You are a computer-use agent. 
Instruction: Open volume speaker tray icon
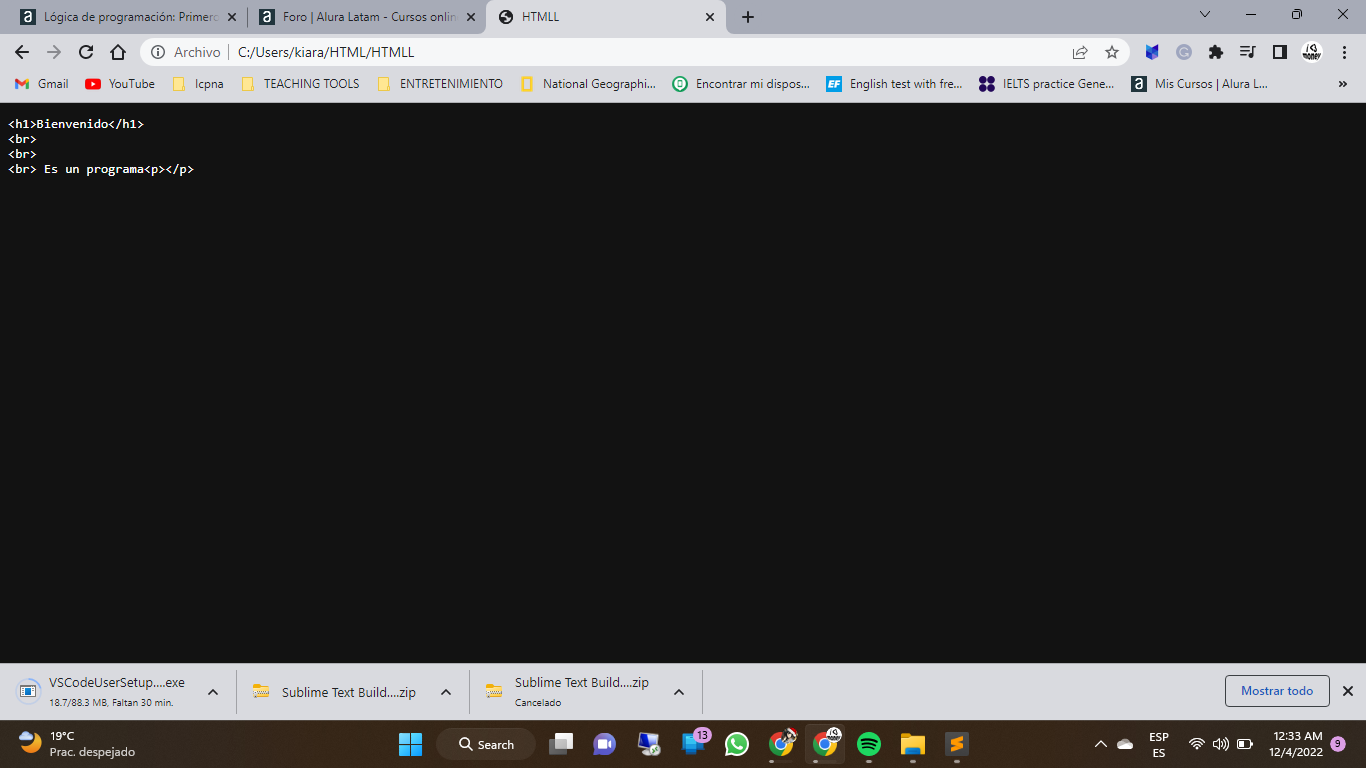[1220, 744]
